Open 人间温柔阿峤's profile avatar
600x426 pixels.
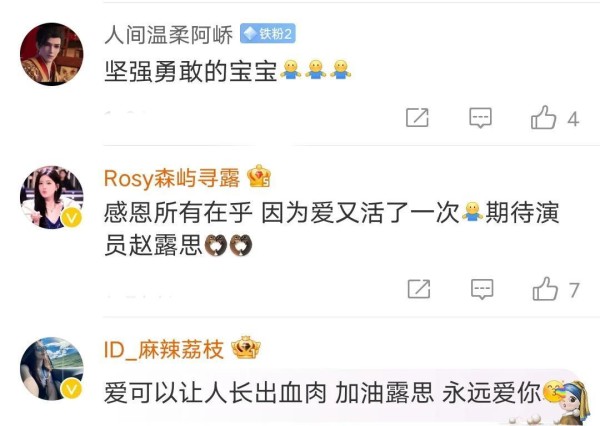click(x=52, y=54)
